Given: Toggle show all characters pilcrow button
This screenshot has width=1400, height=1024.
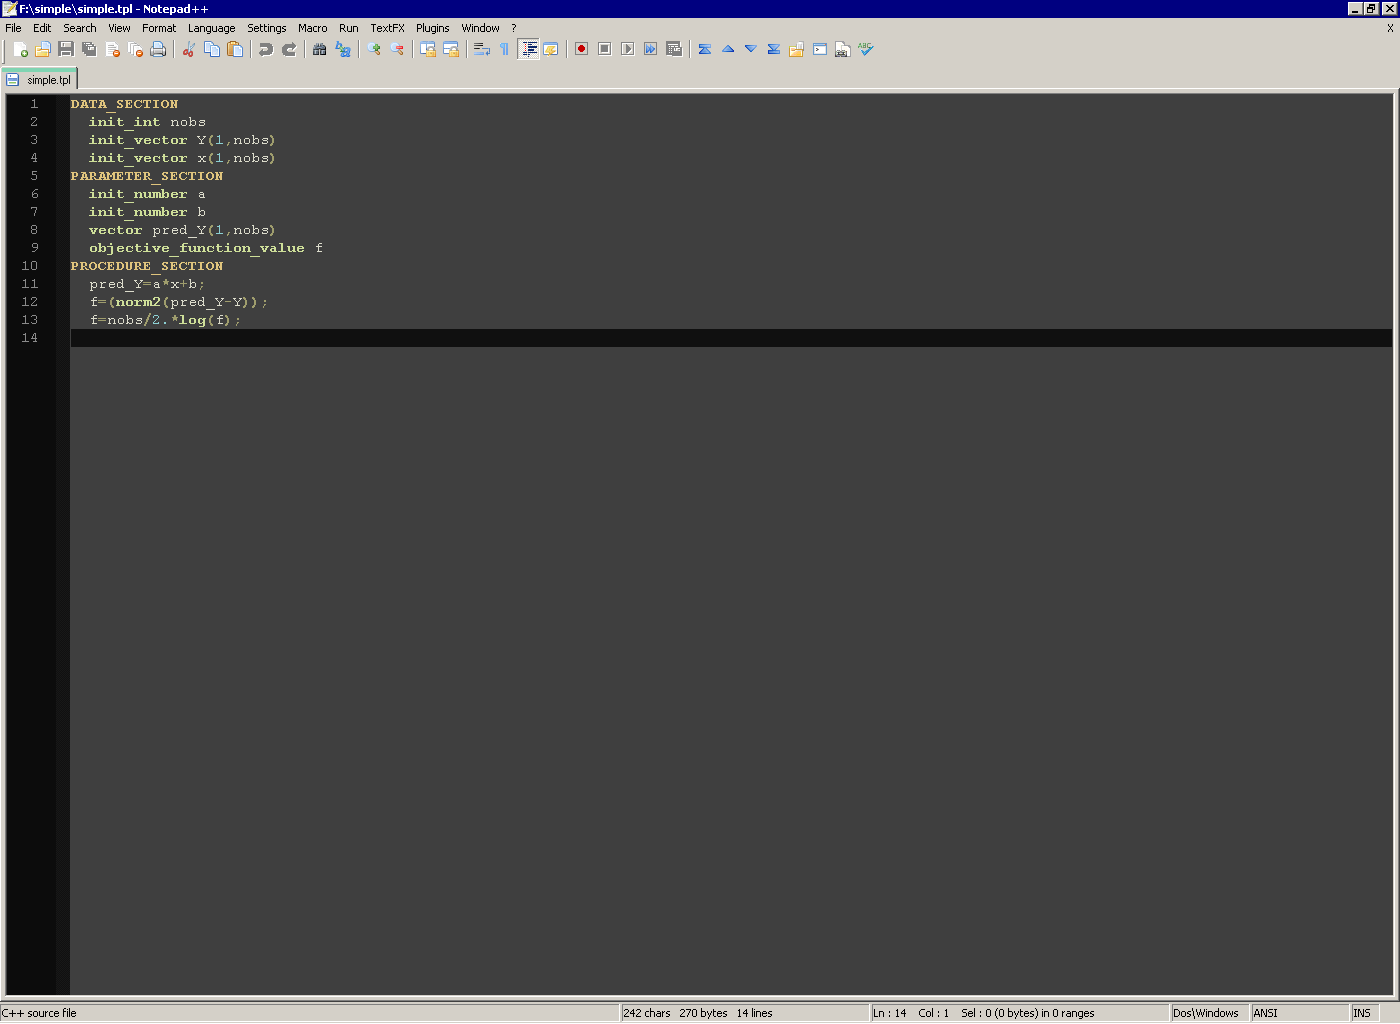Looking at the screenshot, I should point(504,49).
